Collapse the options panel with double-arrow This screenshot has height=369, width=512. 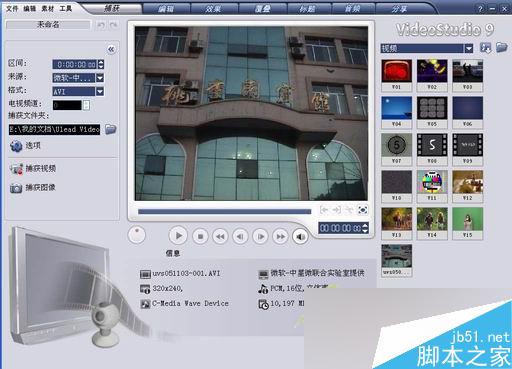[111, 50]
